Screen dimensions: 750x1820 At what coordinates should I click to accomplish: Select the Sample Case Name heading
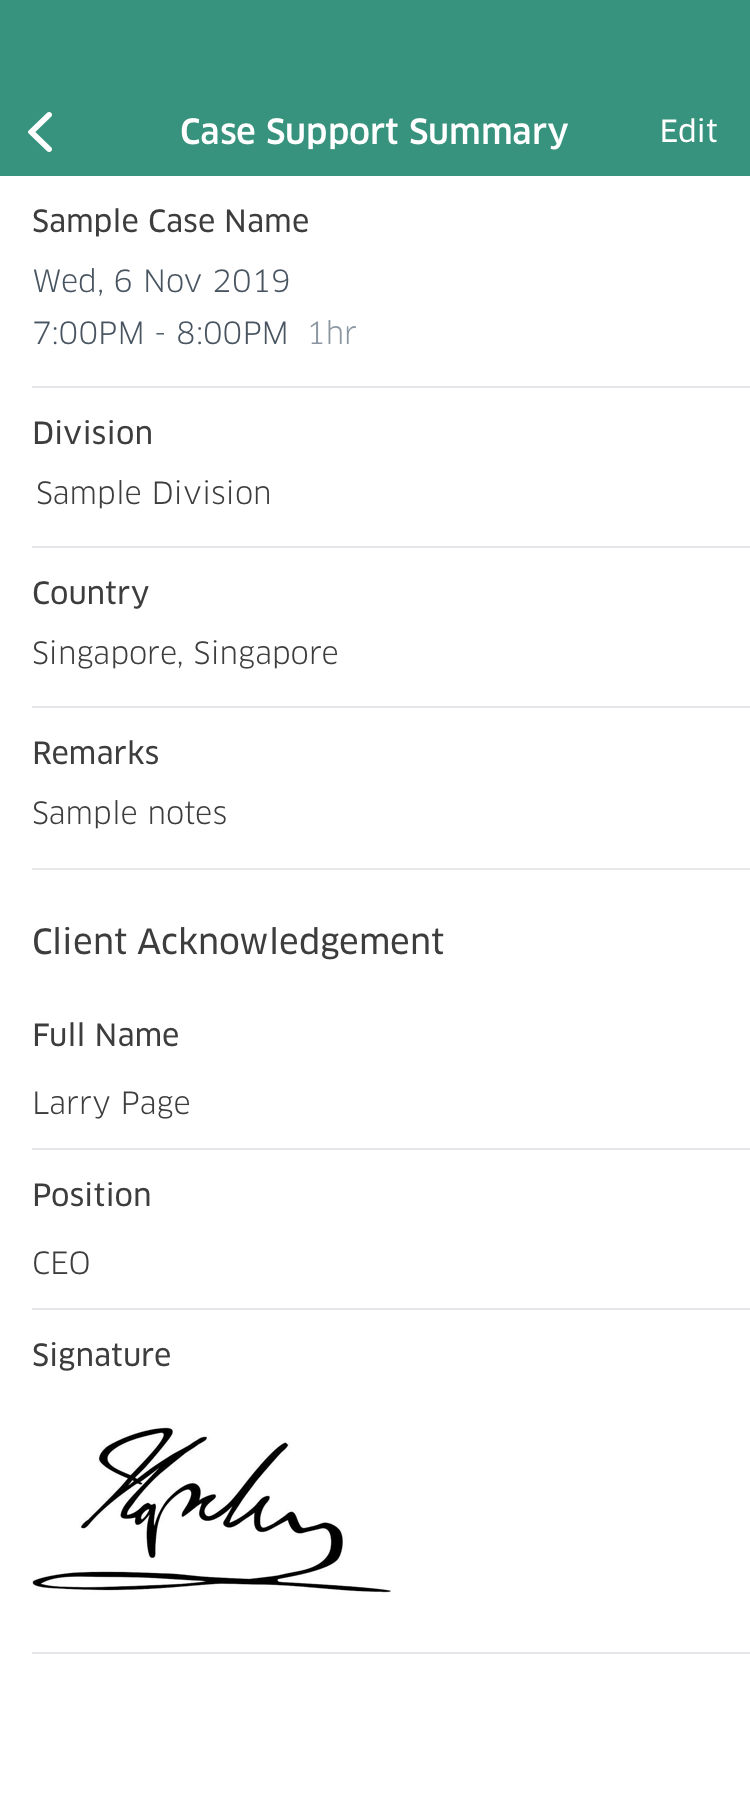point(171,221)
